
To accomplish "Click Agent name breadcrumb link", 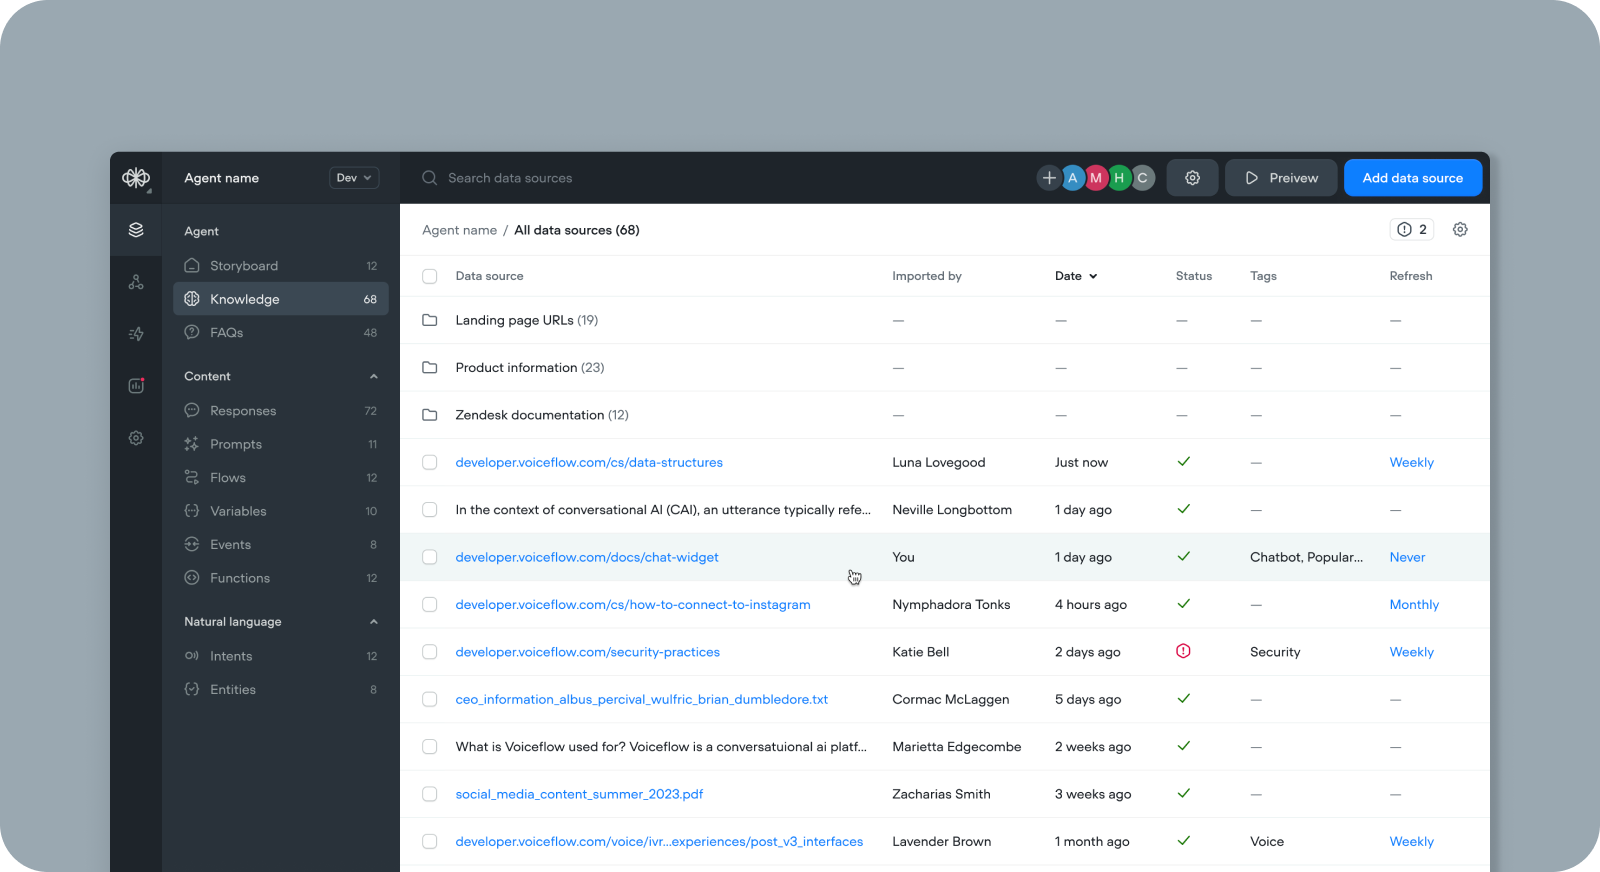I will tap(459, 230).
